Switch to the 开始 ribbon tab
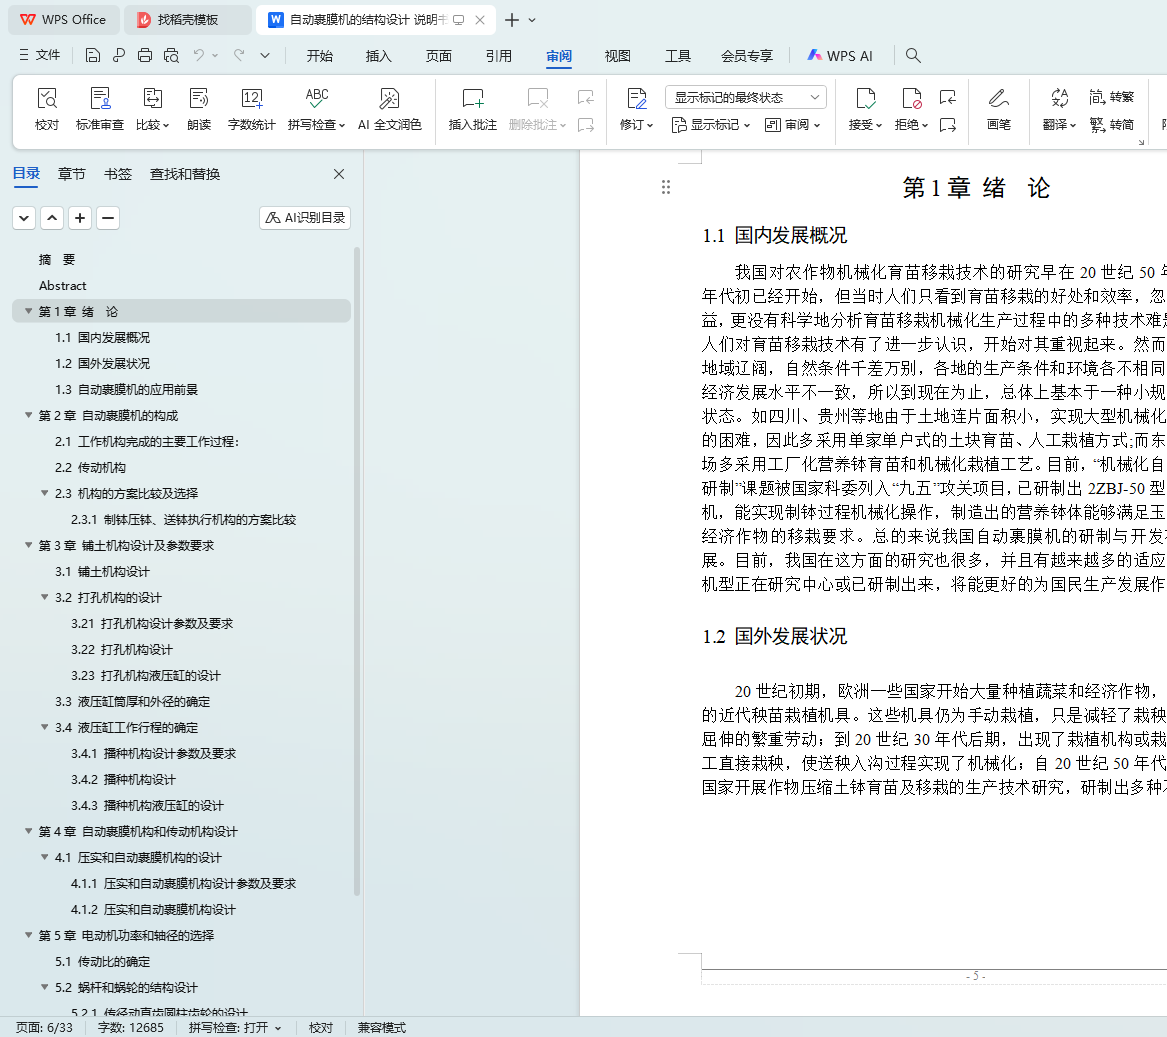 pyautogui.click(x=319, y=56)
